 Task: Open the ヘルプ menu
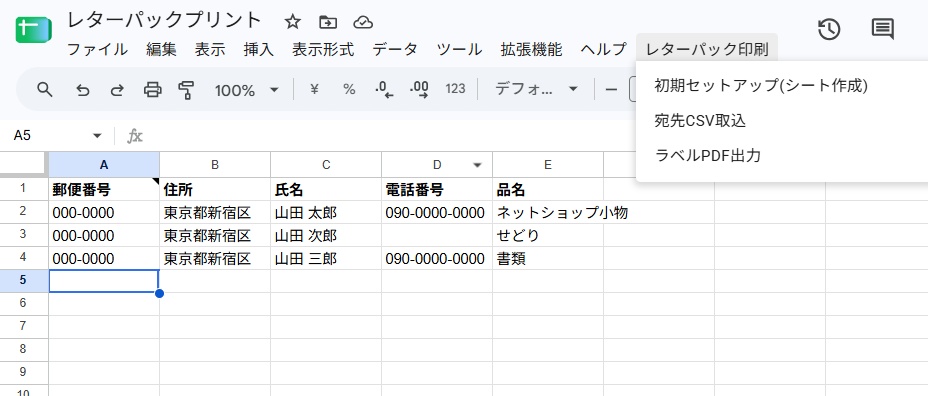603,49
